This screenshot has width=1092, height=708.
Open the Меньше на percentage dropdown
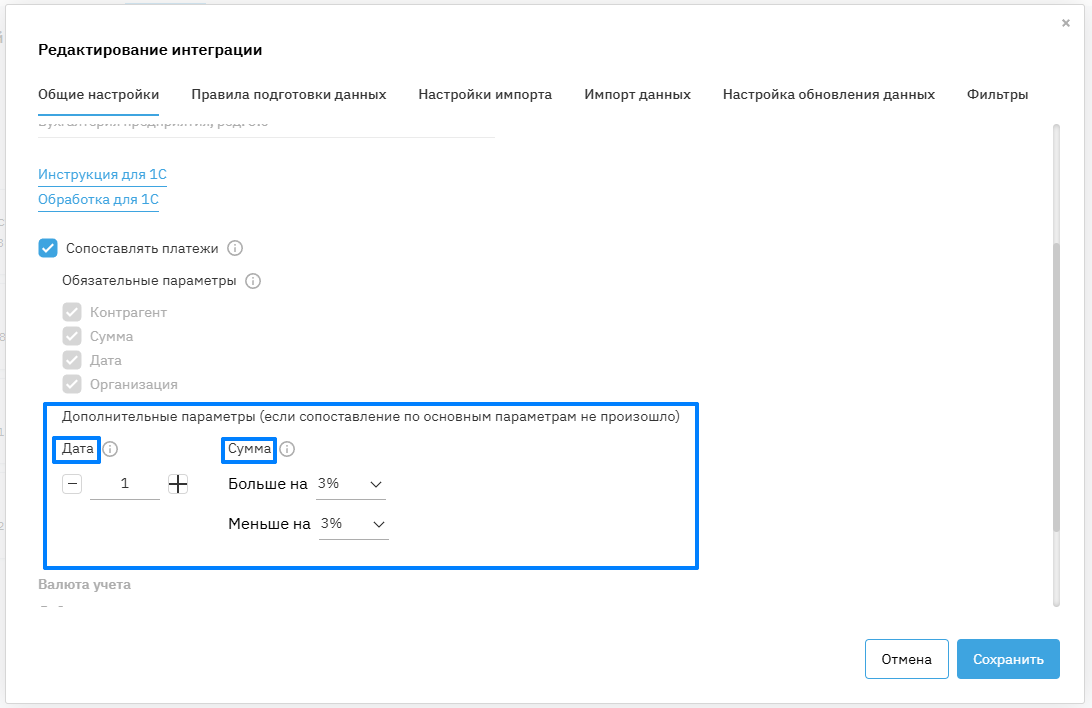pos(353,524)
